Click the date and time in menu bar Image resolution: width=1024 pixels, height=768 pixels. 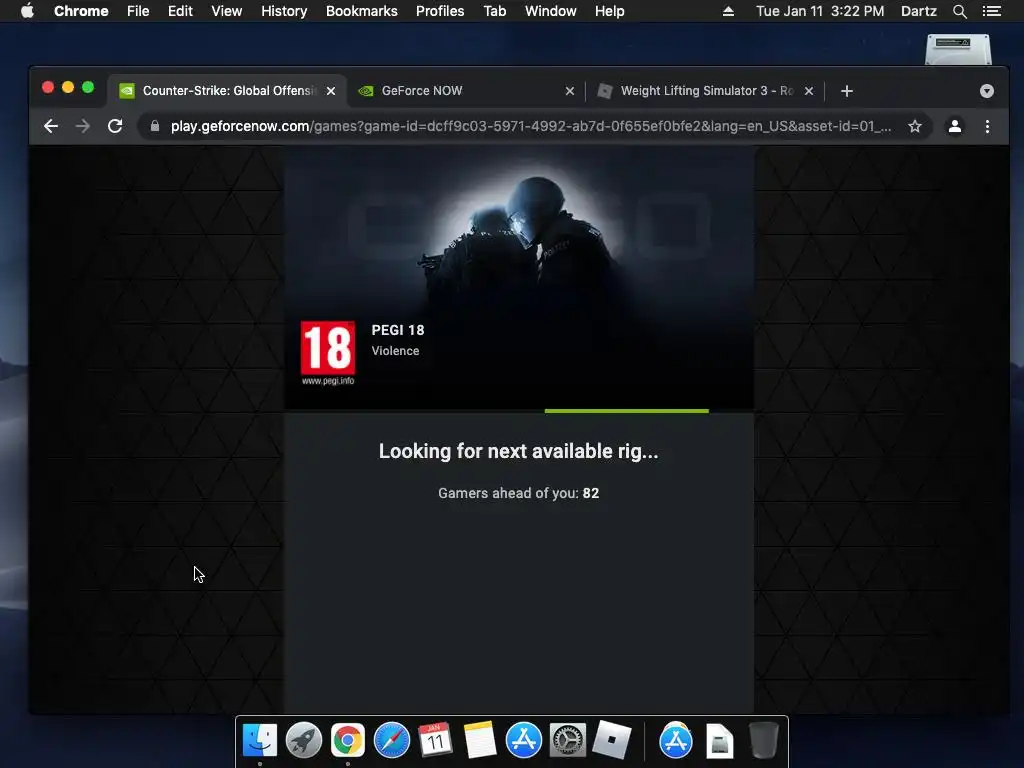[x=820, y=11]
